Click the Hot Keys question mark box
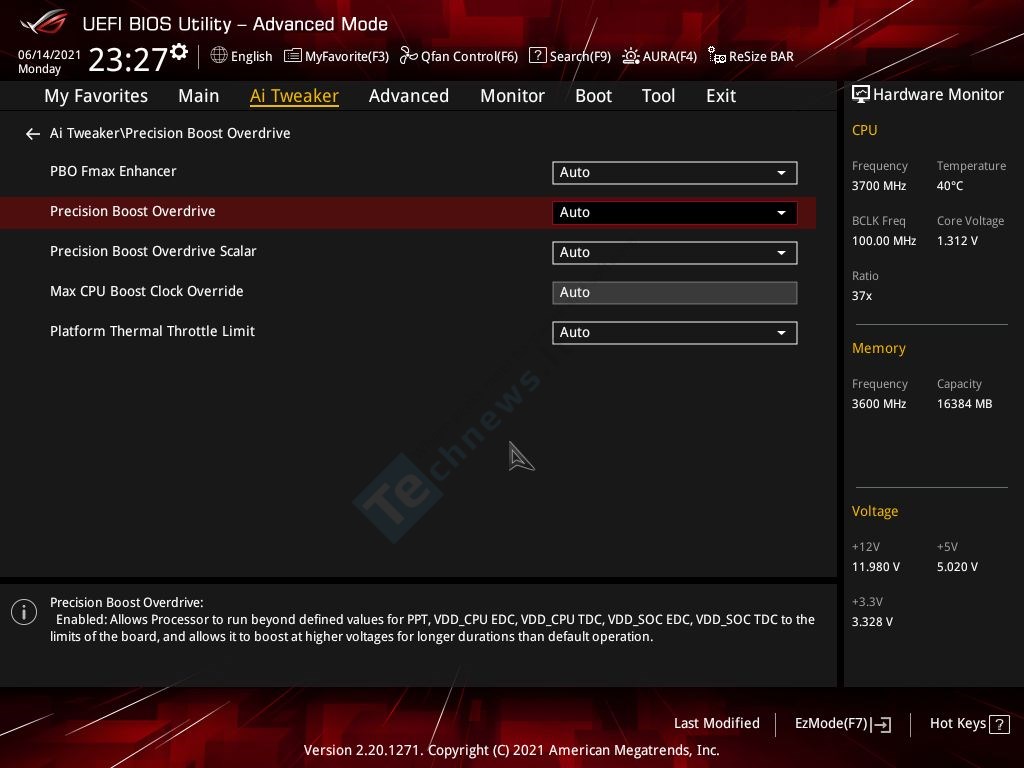 click(x=999, y=724)
